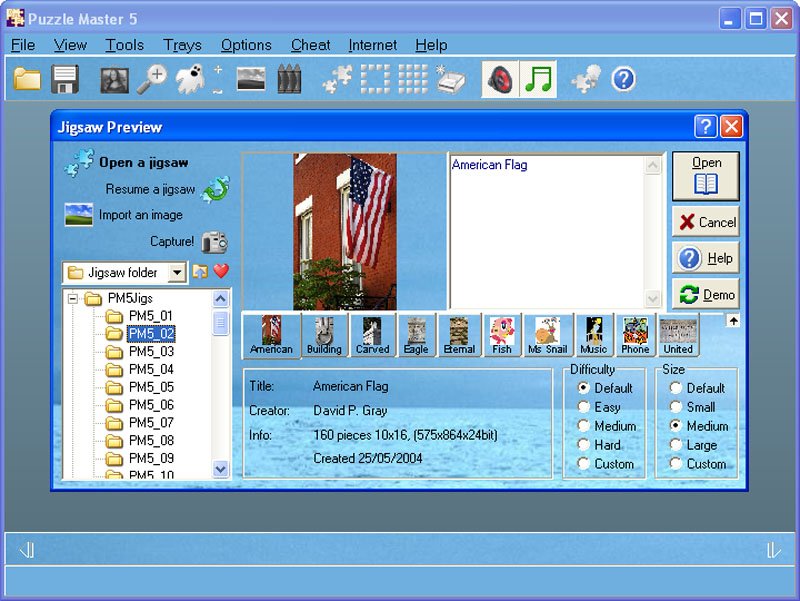Viewport: 800px width, 601px height.
Task: Click the open folder toolbar icon
Action: pos(27,79)
